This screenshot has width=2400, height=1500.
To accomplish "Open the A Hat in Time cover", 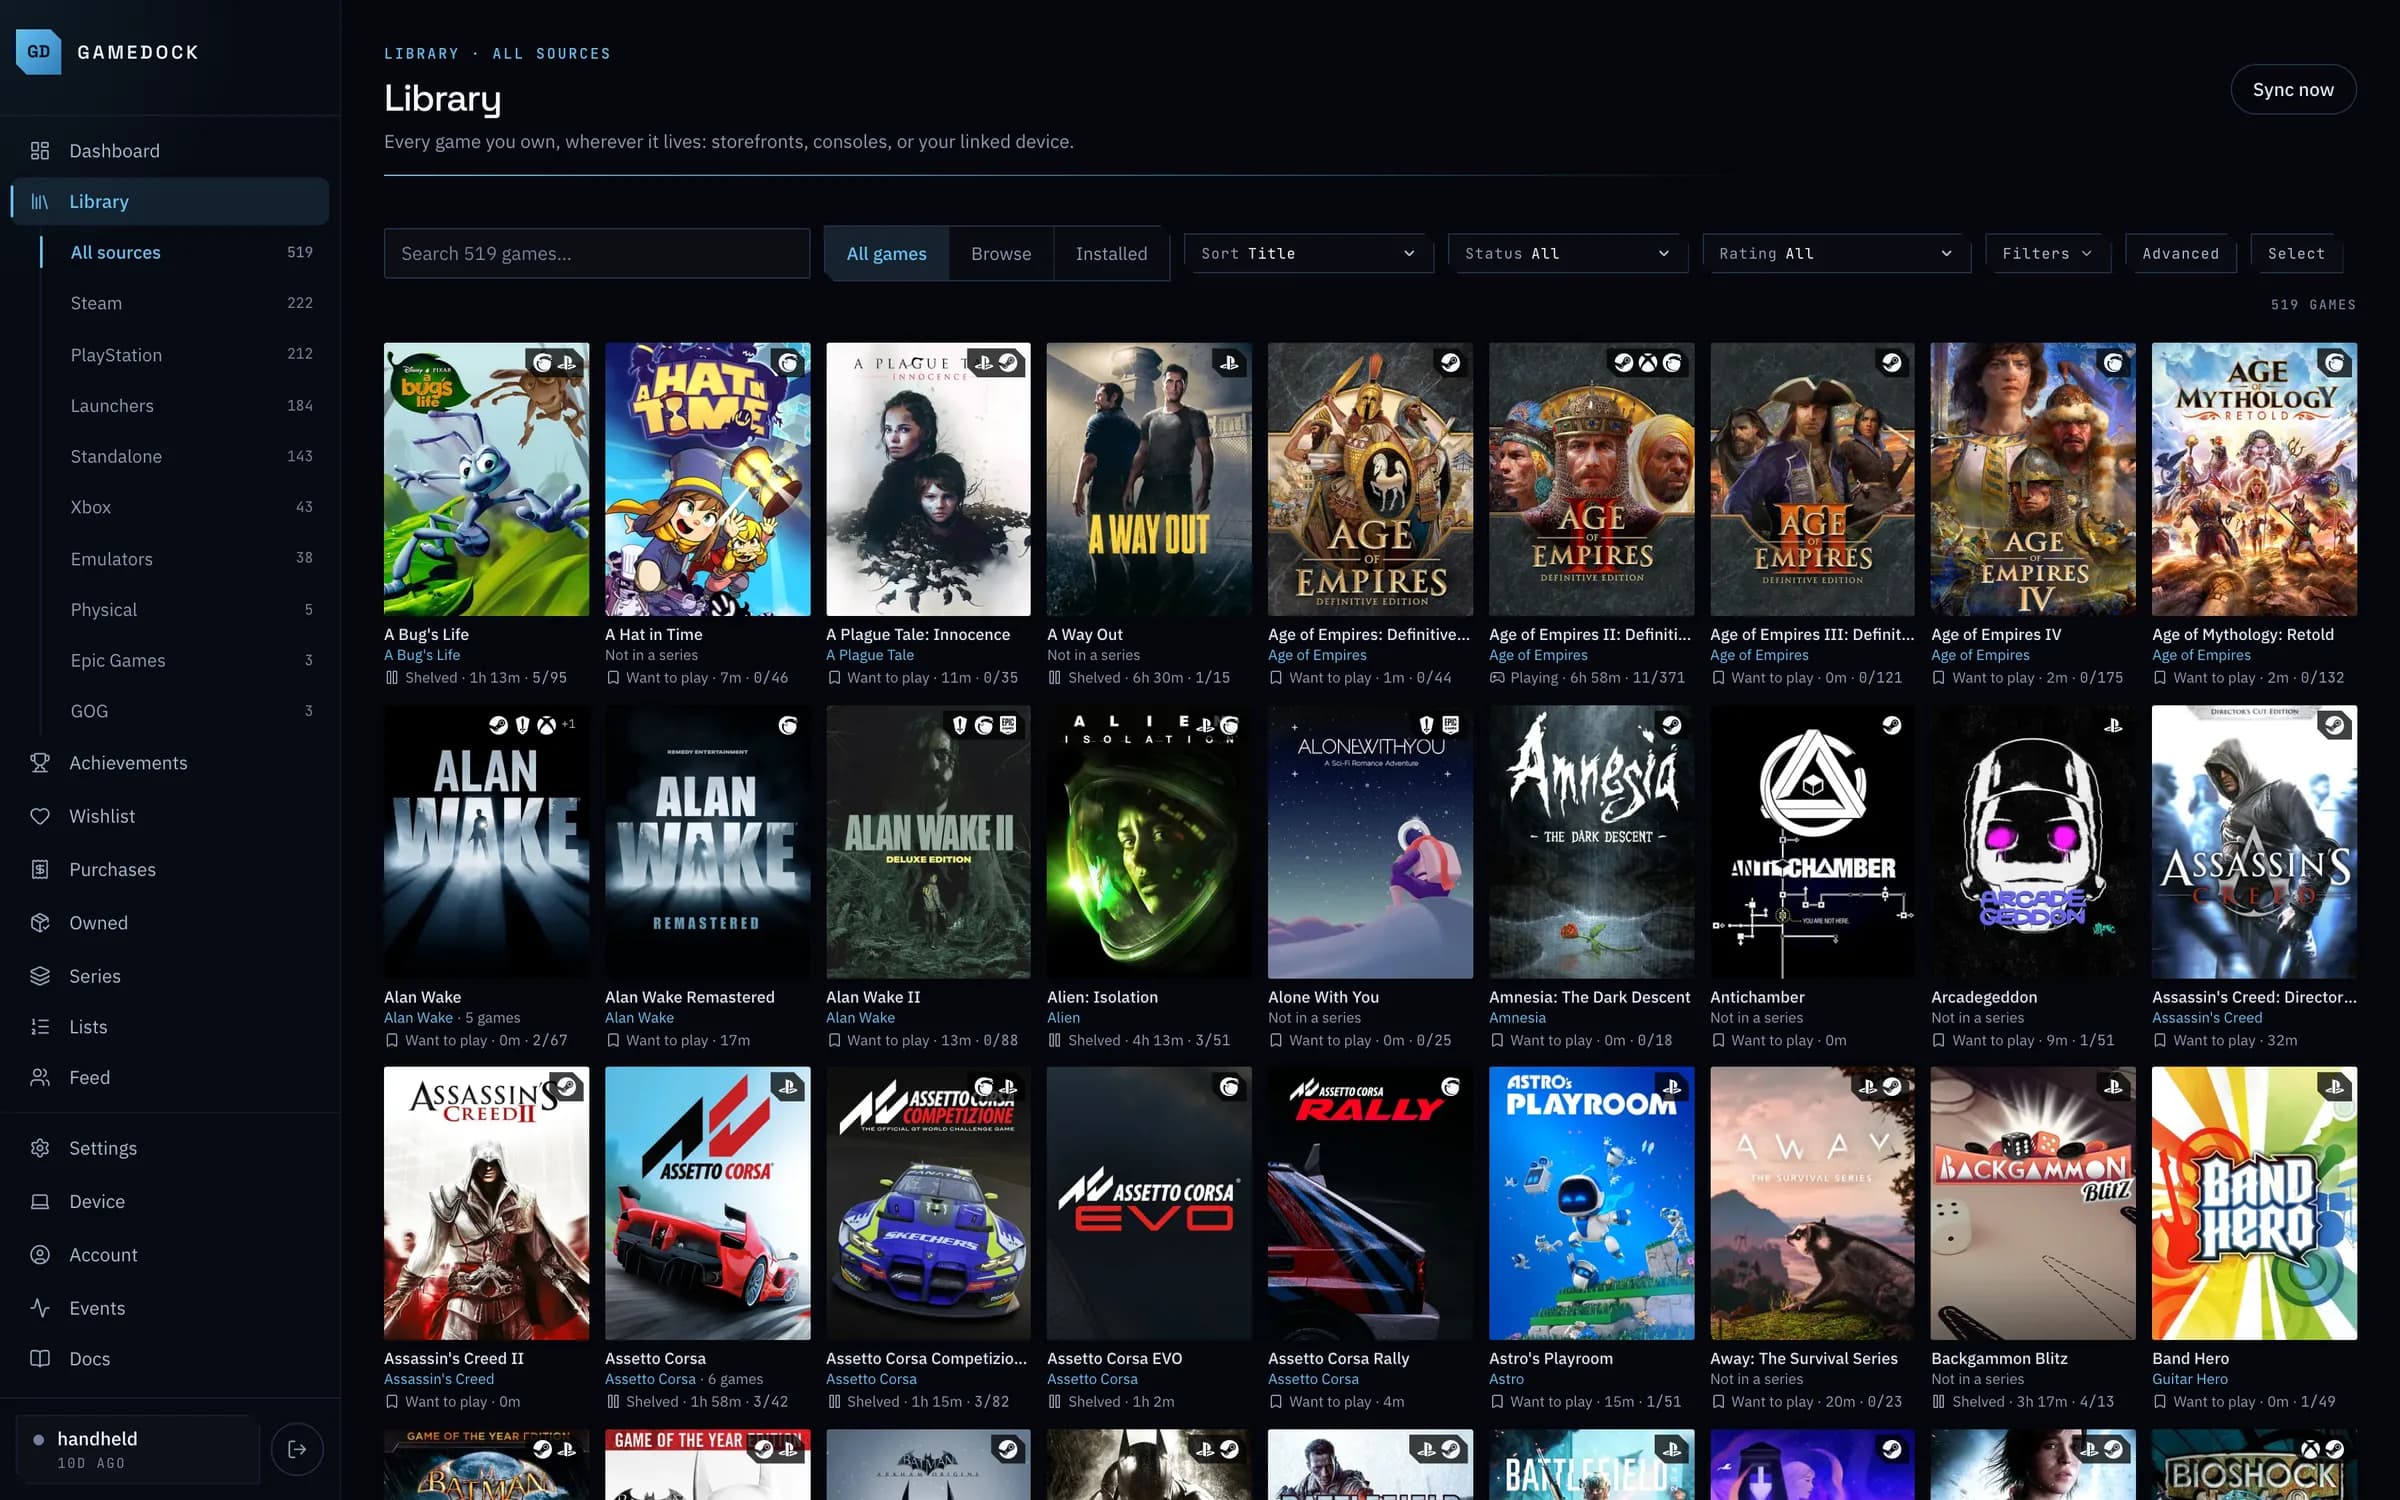I will pyautogui.click(x=708, y=479).
